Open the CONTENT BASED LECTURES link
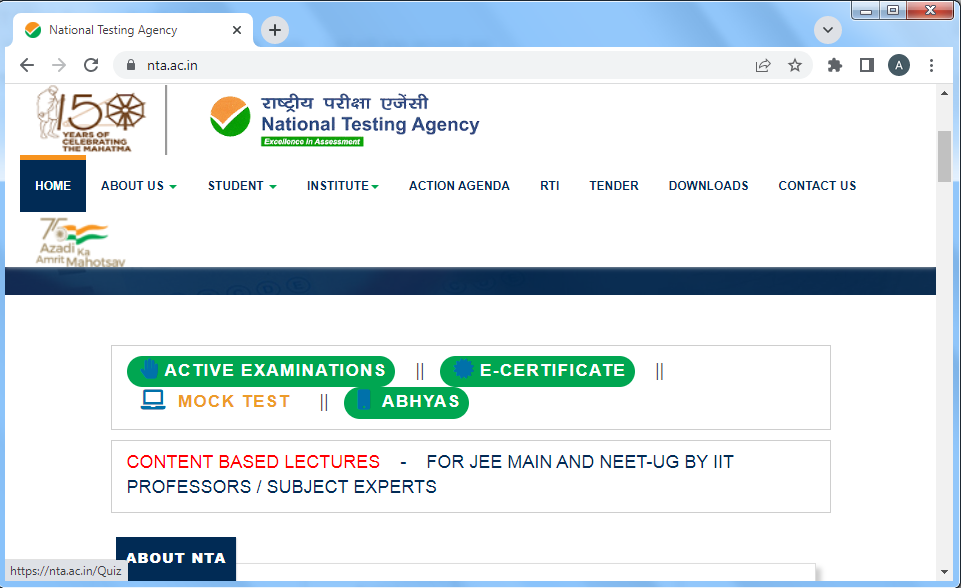This screenshot has width=961, height=588. [x=253, y=461]
